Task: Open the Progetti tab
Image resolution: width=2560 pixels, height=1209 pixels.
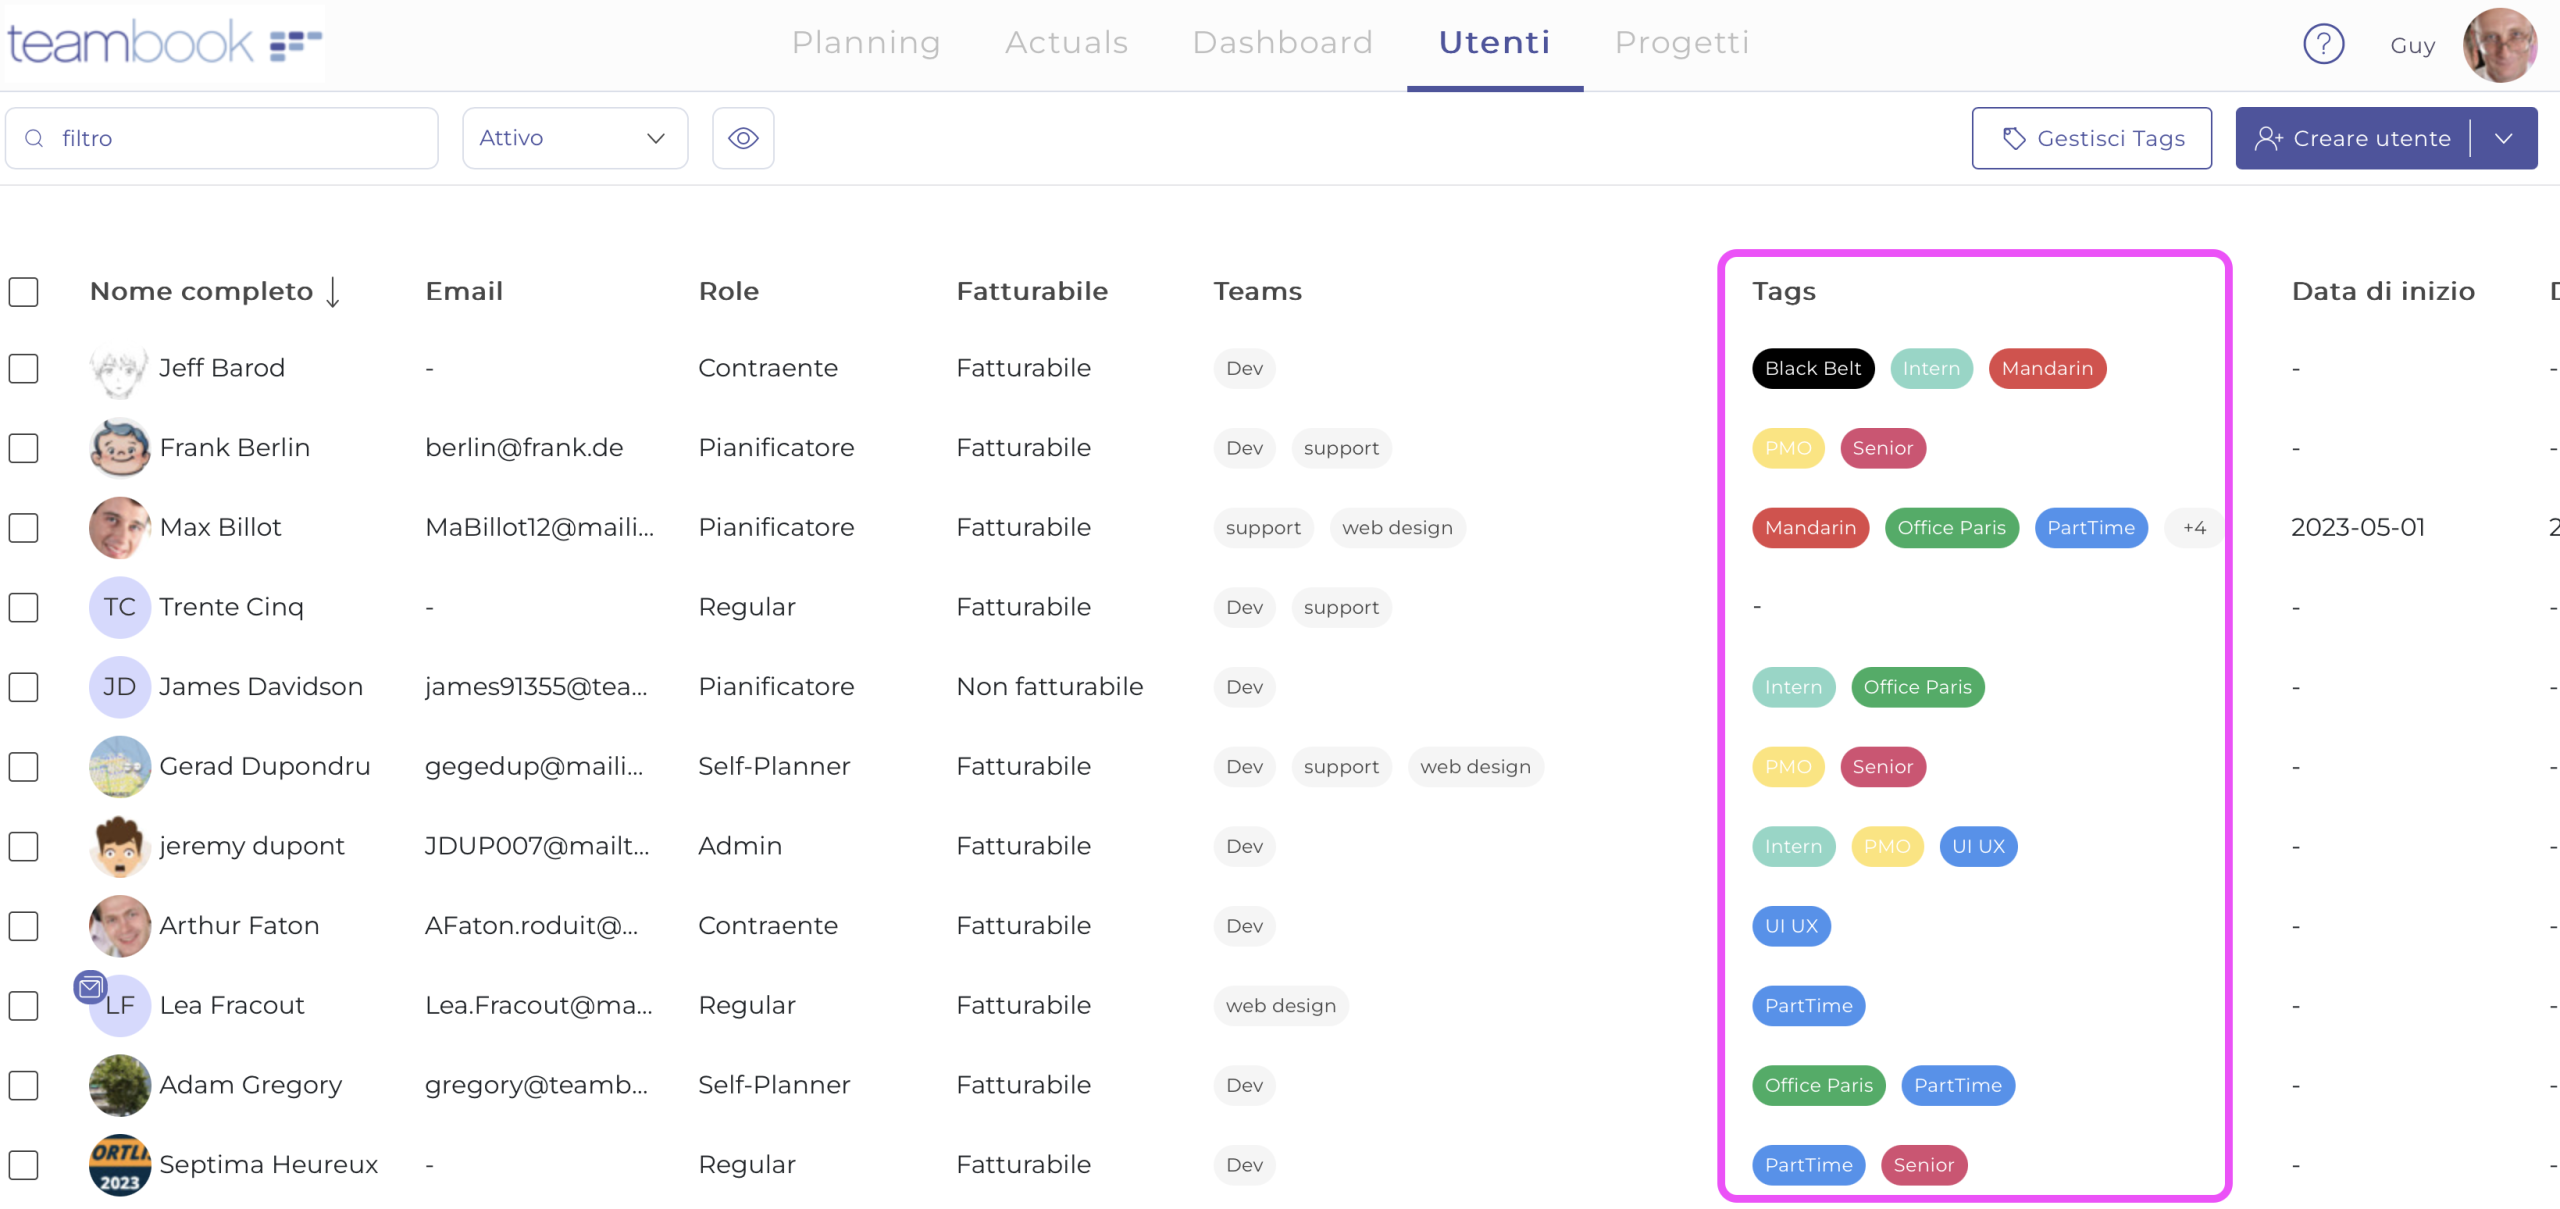Action: [x=1682, y=42]
